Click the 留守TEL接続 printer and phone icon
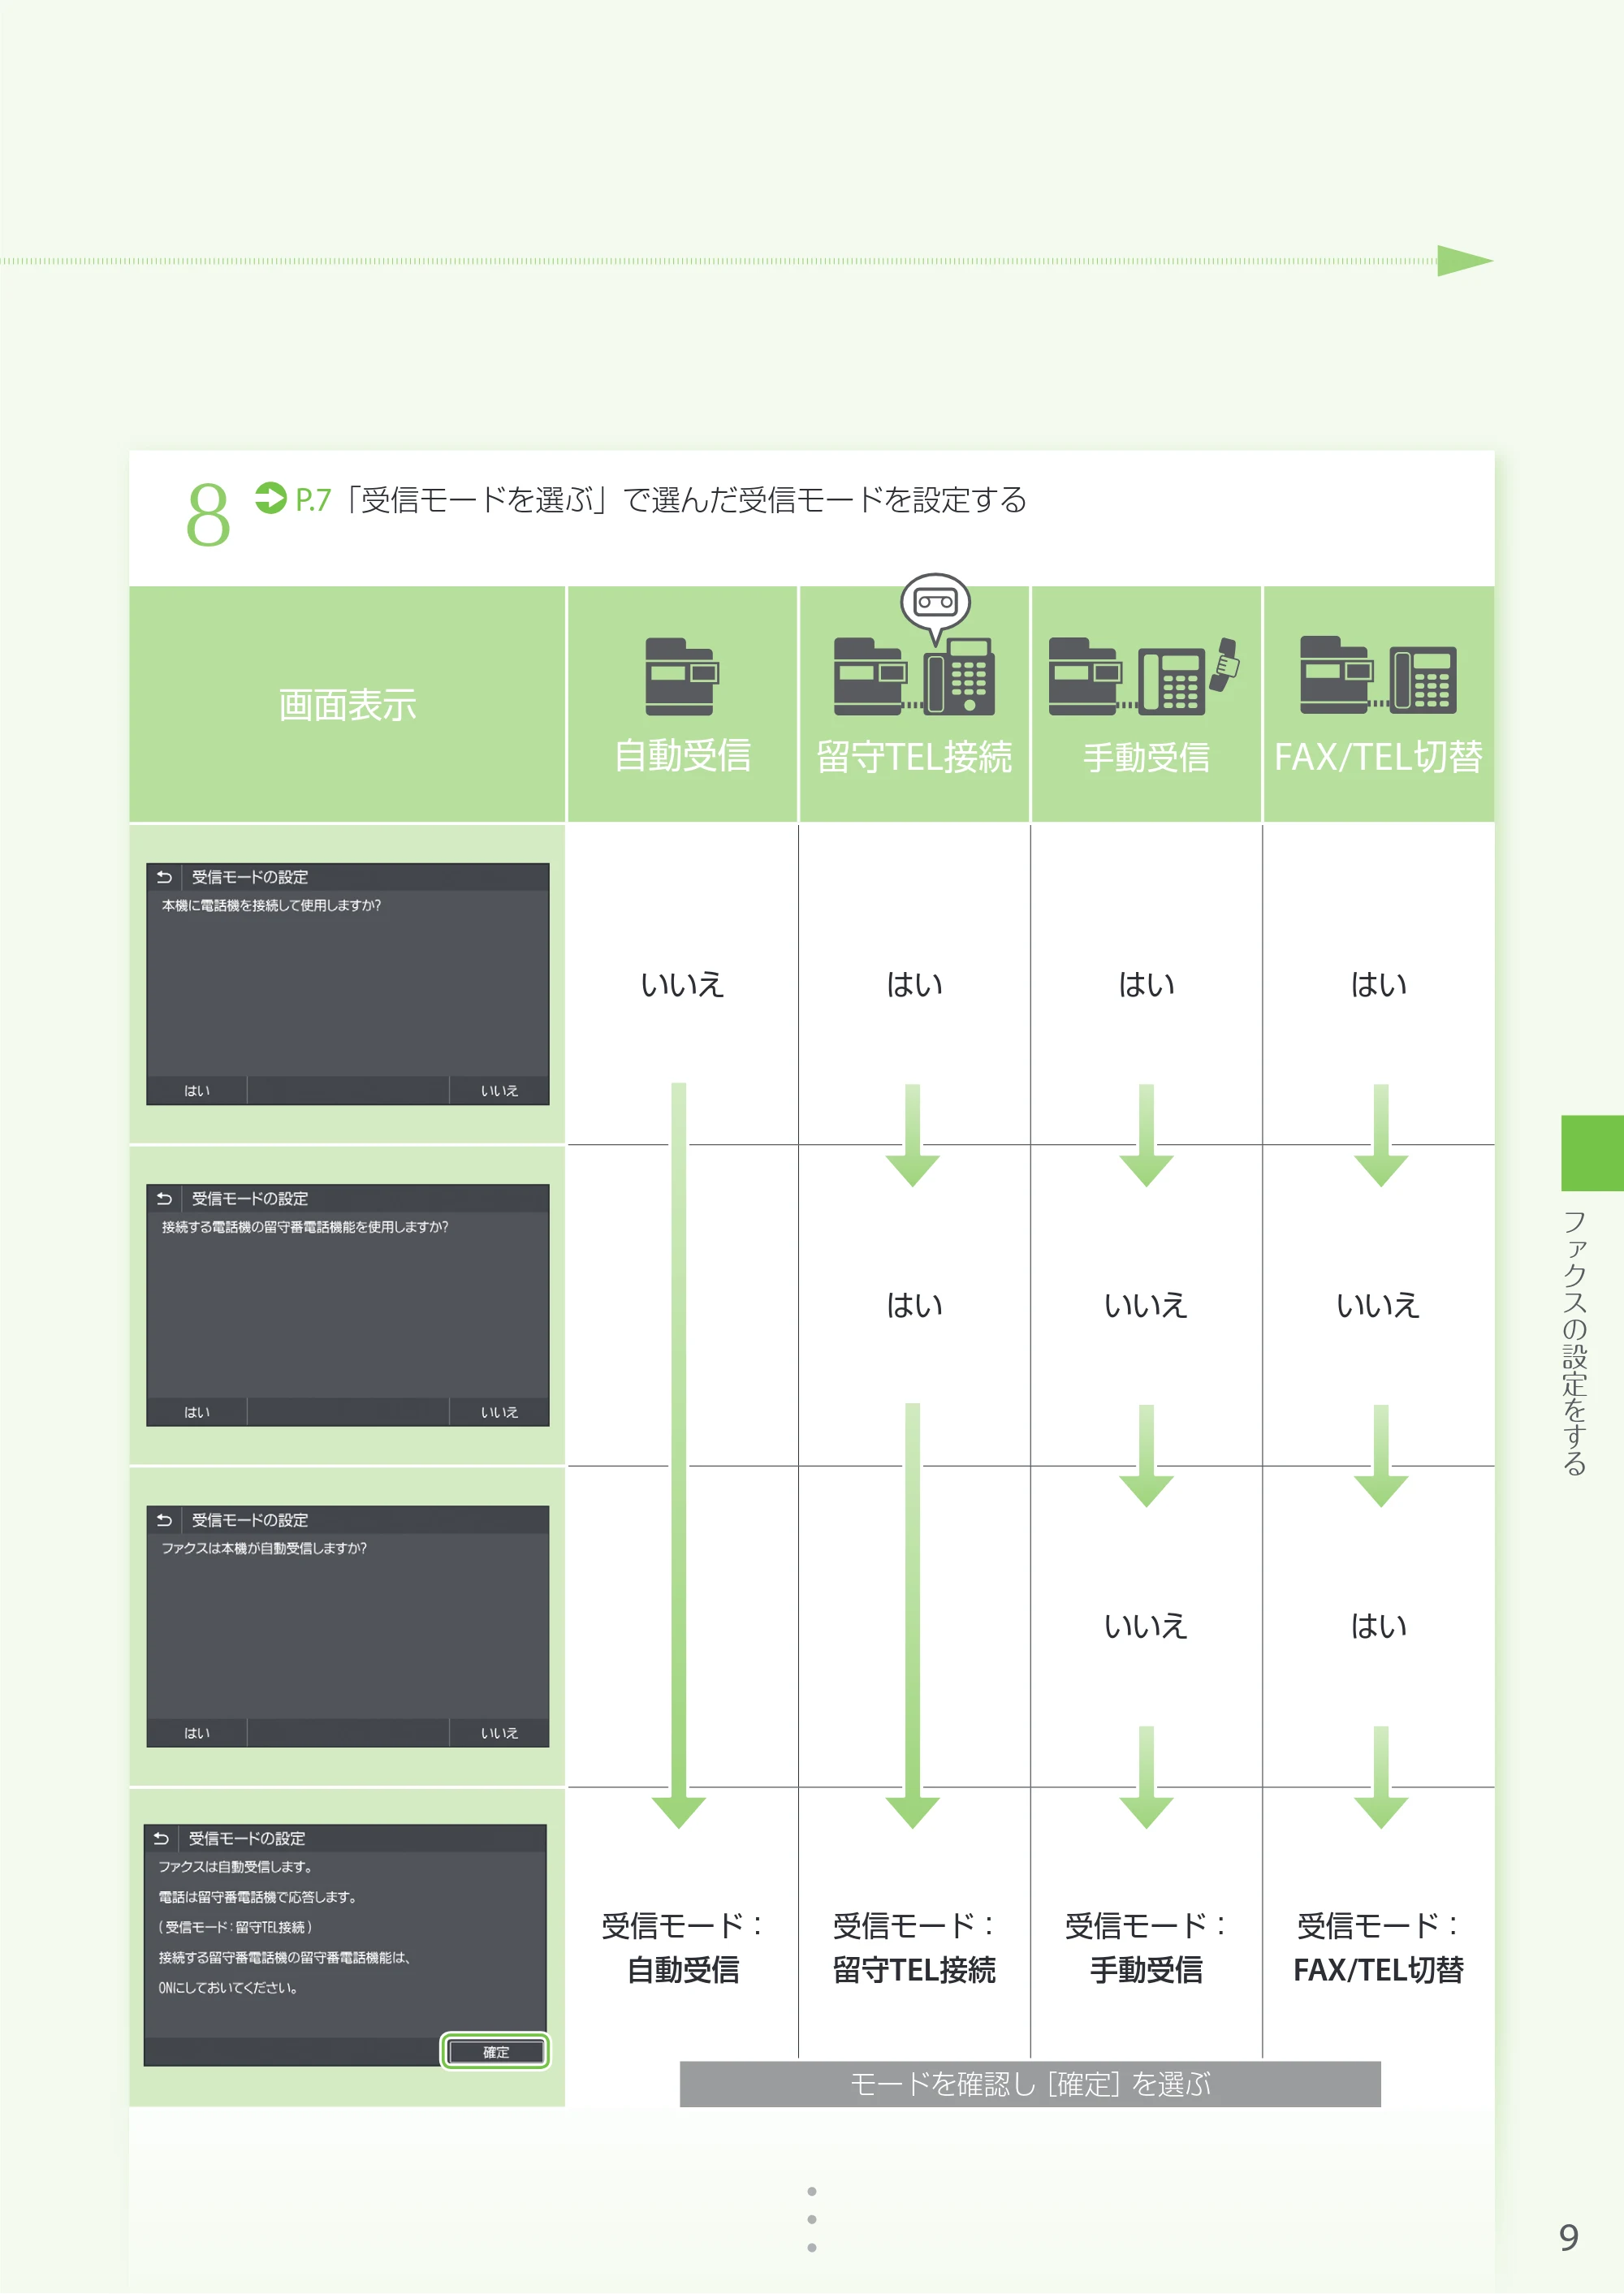This screenshot has width=1624, height=2294. [x=914, y=676]
